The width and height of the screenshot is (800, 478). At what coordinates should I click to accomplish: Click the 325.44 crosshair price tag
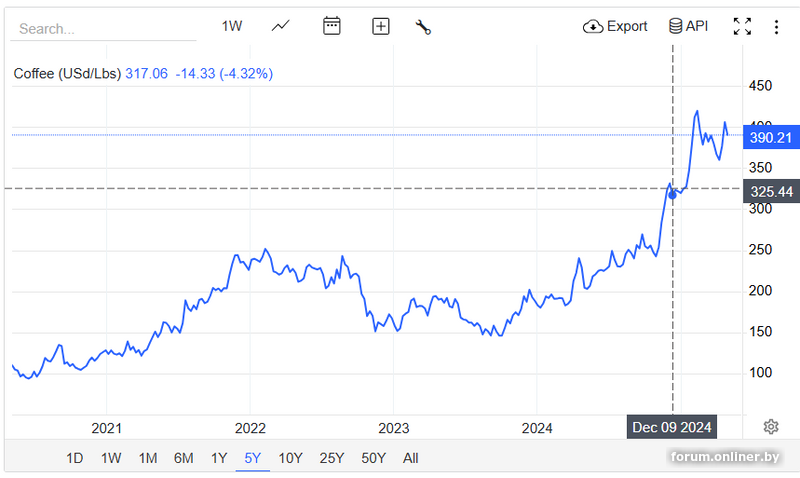771,191
